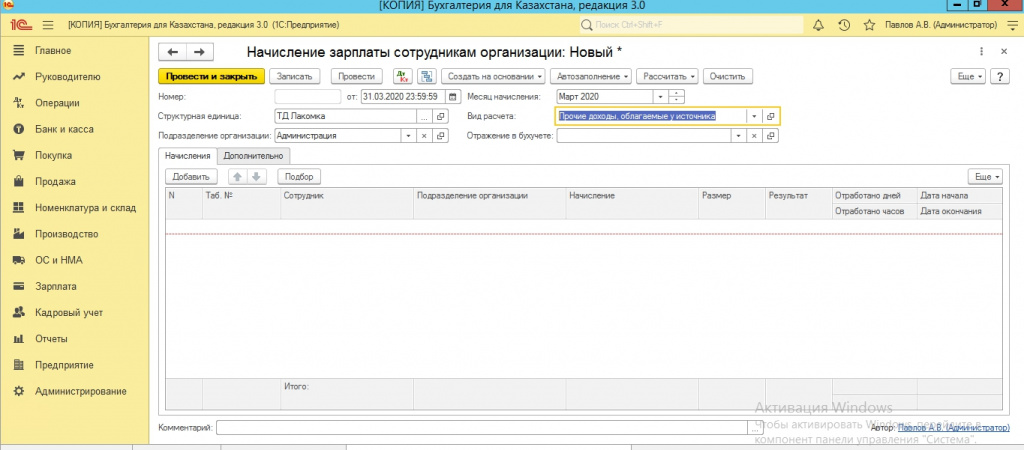1024x450 pixels.
Task: Open the main menu hamburger icon
Action: click(48, 25)
